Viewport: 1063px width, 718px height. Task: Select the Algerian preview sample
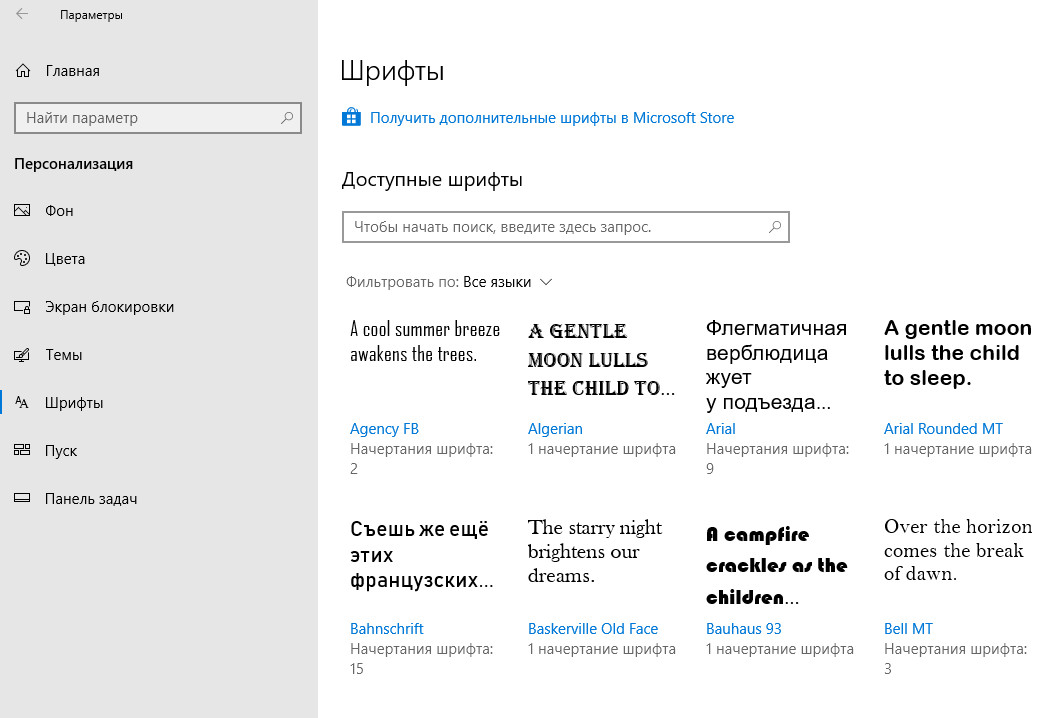coord(601,359)
